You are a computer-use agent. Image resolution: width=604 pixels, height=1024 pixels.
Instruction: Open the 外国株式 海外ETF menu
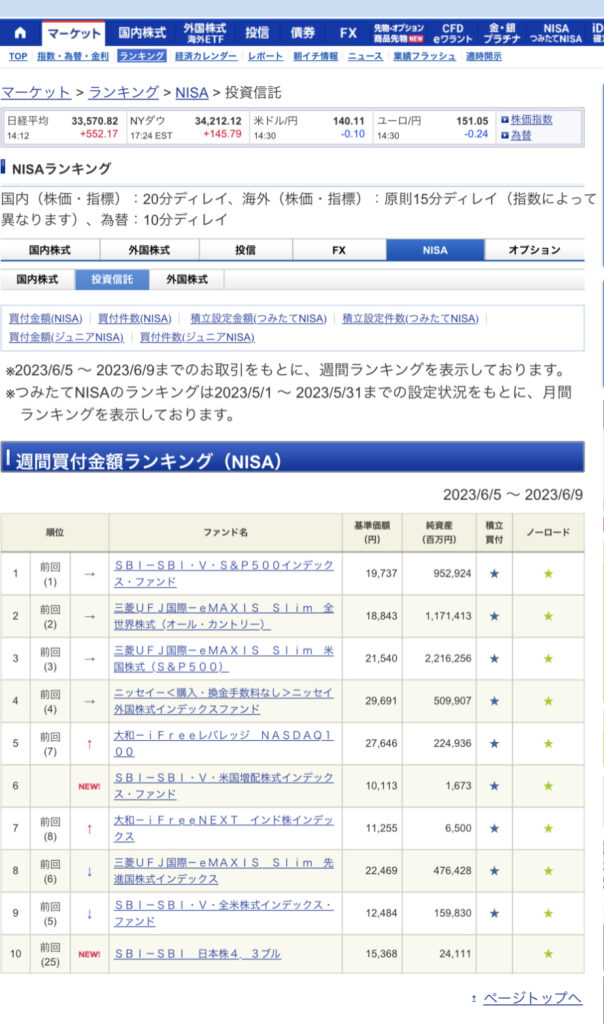[x=204, y=33]
